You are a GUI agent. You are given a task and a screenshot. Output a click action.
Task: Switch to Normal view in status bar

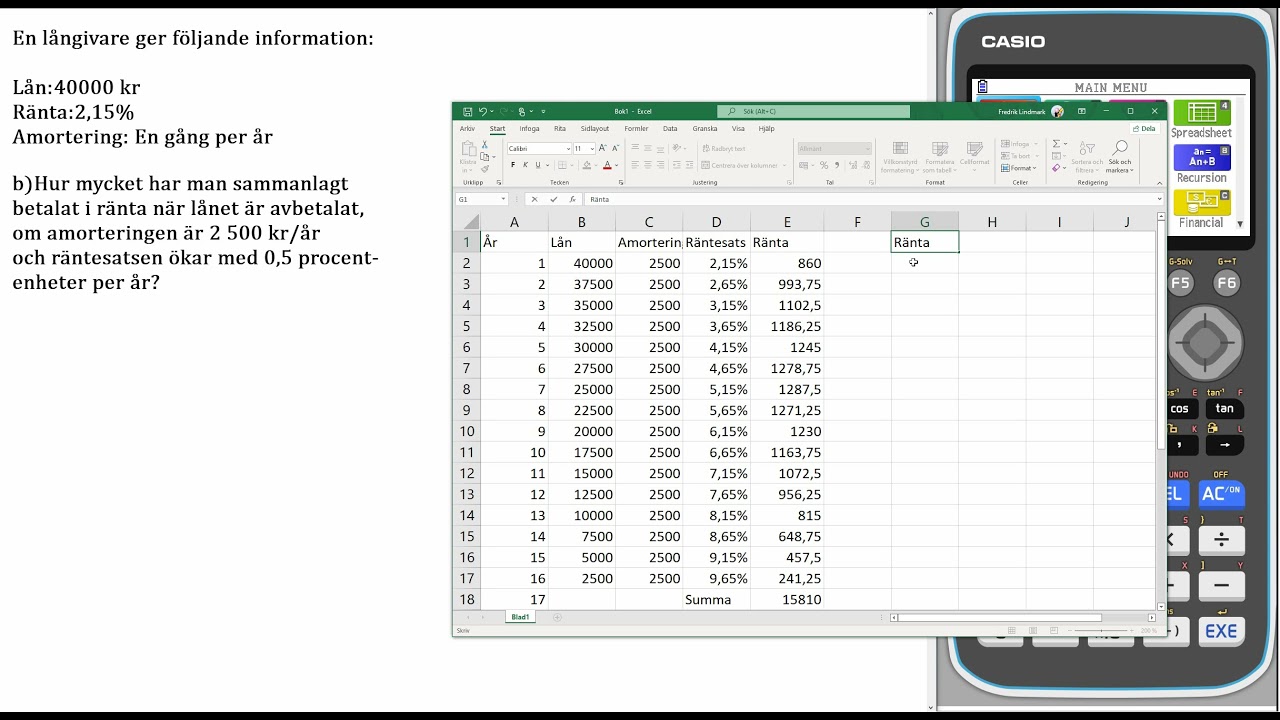[1012, 631]
